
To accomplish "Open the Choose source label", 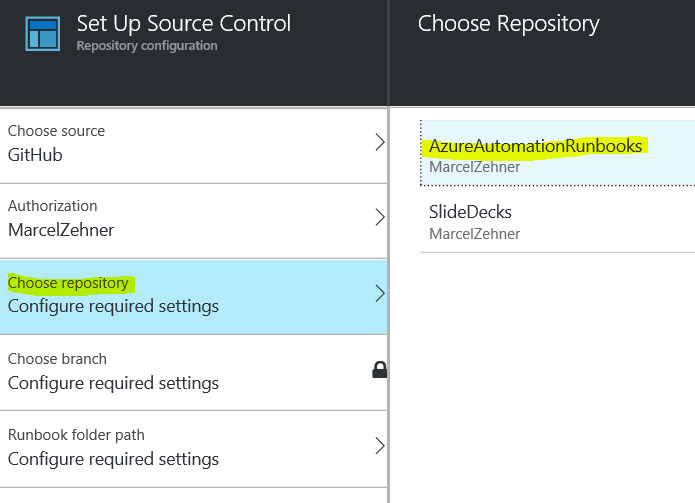I will tap(56, 131).
